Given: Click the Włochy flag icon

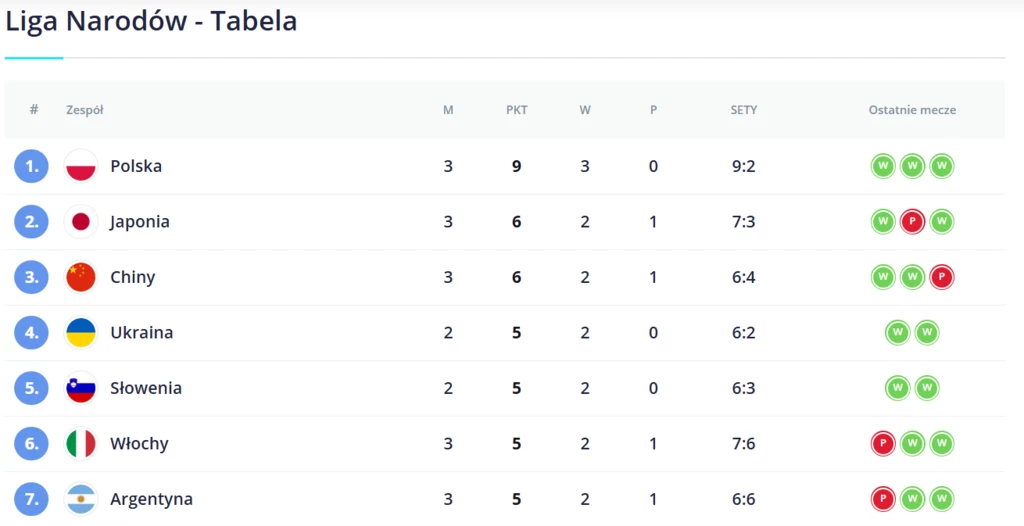Looking at the screenshot, I should [81, 444].
